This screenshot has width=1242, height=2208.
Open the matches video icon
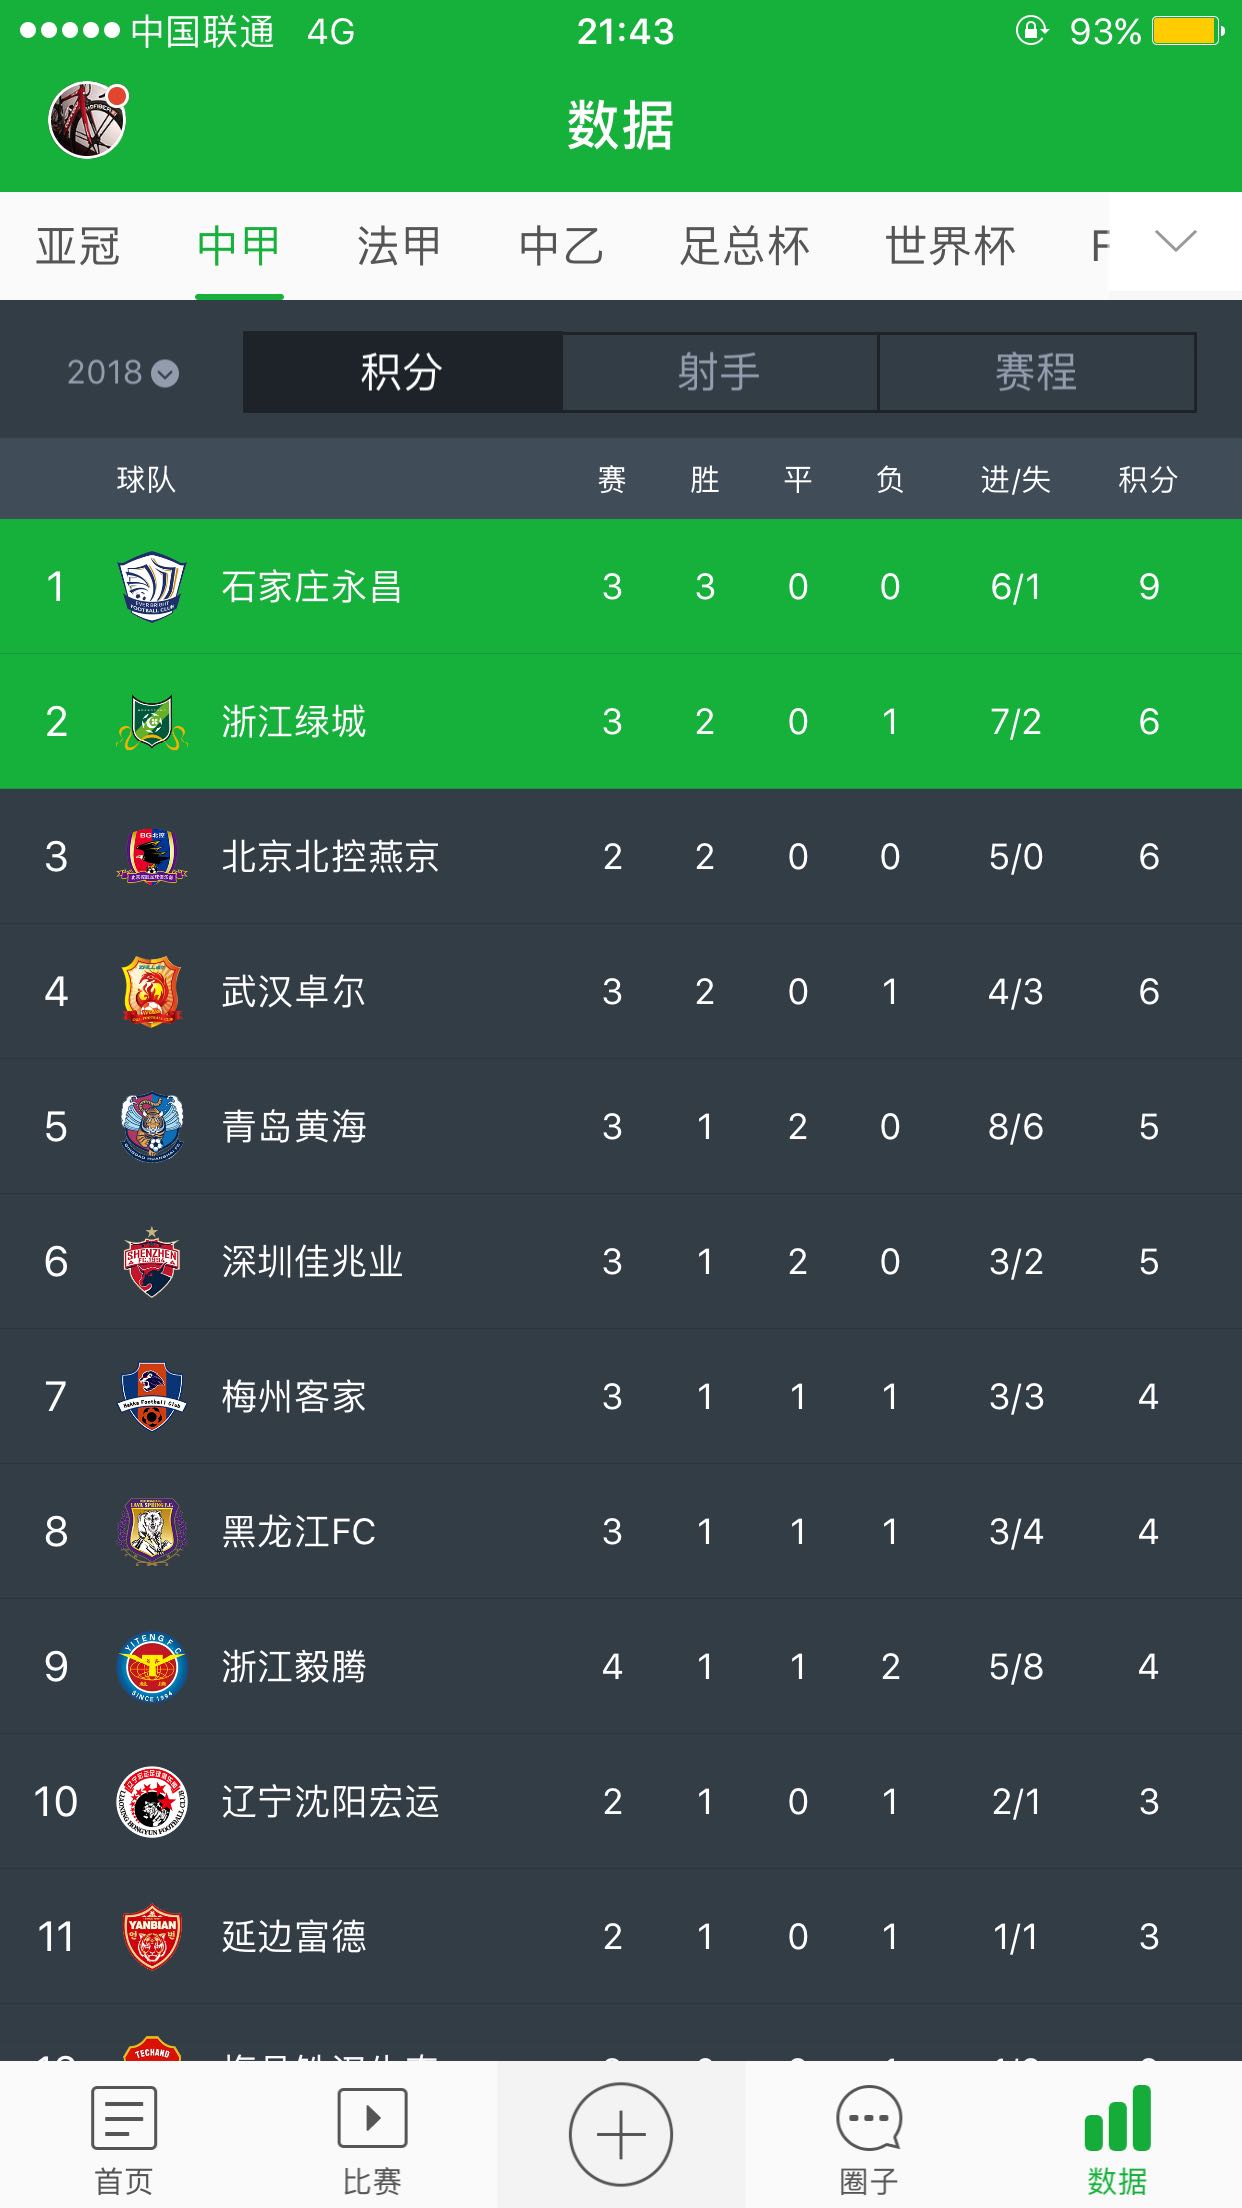372,2118
